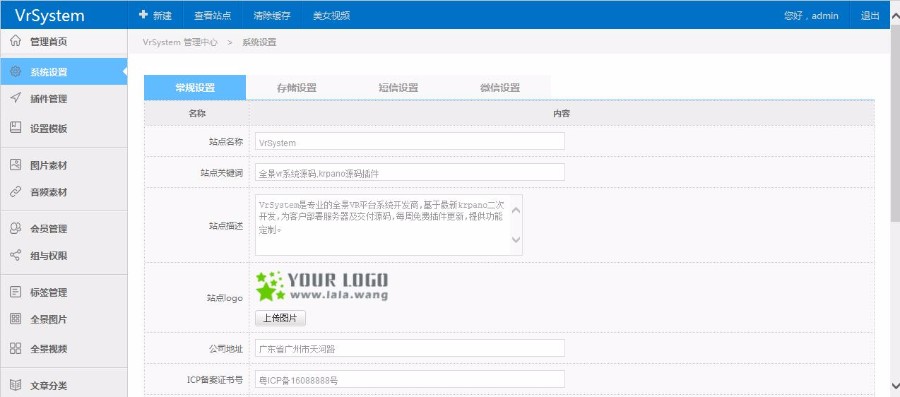This screenshot has width=900, height=397.
Task: Click 清除缓存 in the top bar
Action: tap(271, 15)
